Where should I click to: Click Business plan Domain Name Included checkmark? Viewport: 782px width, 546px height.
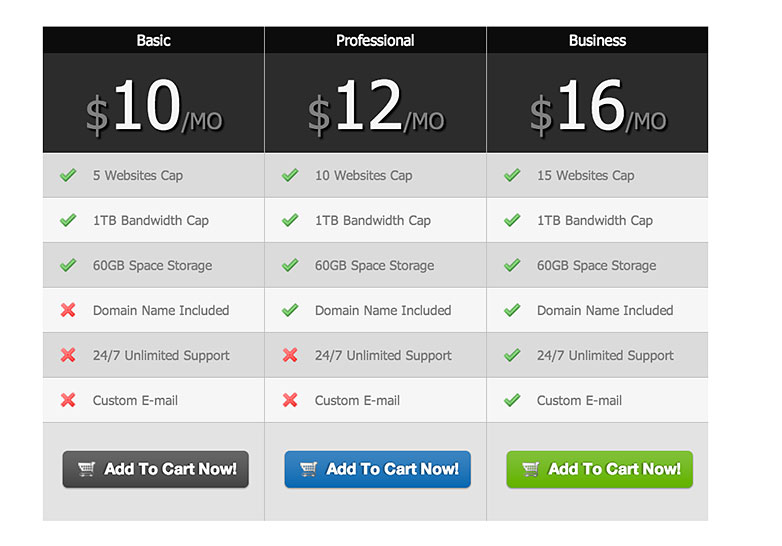[512, 310]
